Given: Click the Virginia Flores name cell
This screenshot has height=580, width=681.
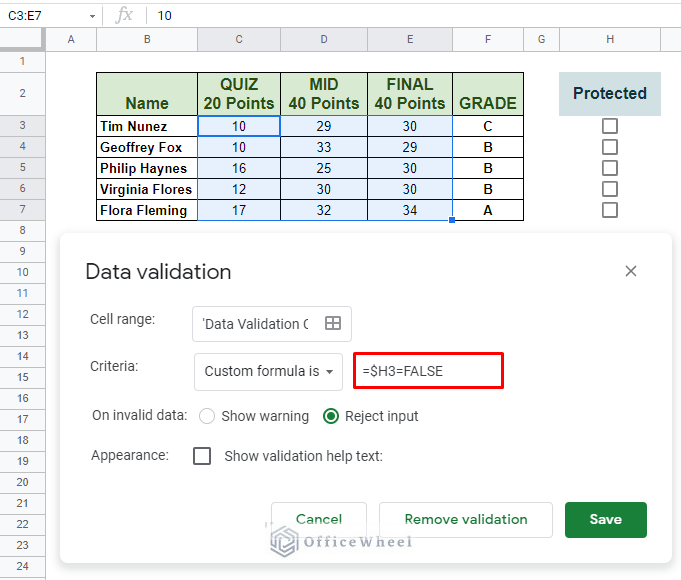Looking at the screenshot, I should 147,189.
